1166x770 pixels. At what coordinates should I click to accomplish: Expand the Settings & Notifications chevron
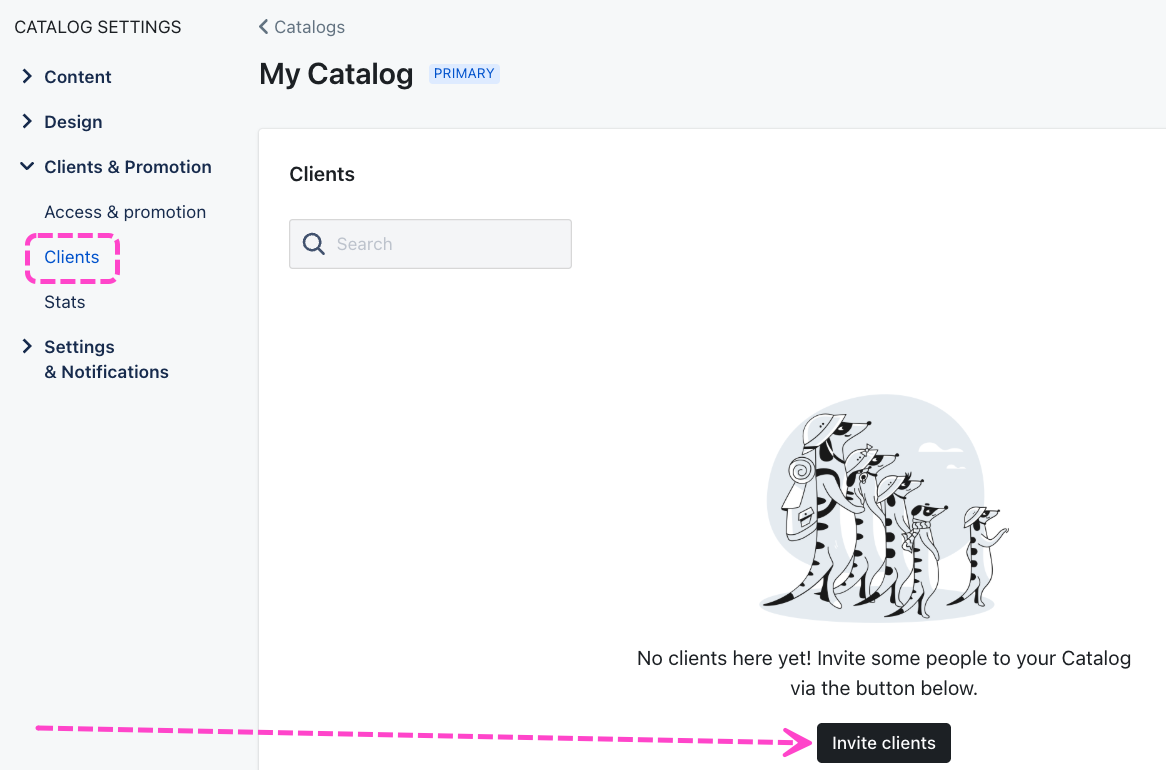[27, 347]
